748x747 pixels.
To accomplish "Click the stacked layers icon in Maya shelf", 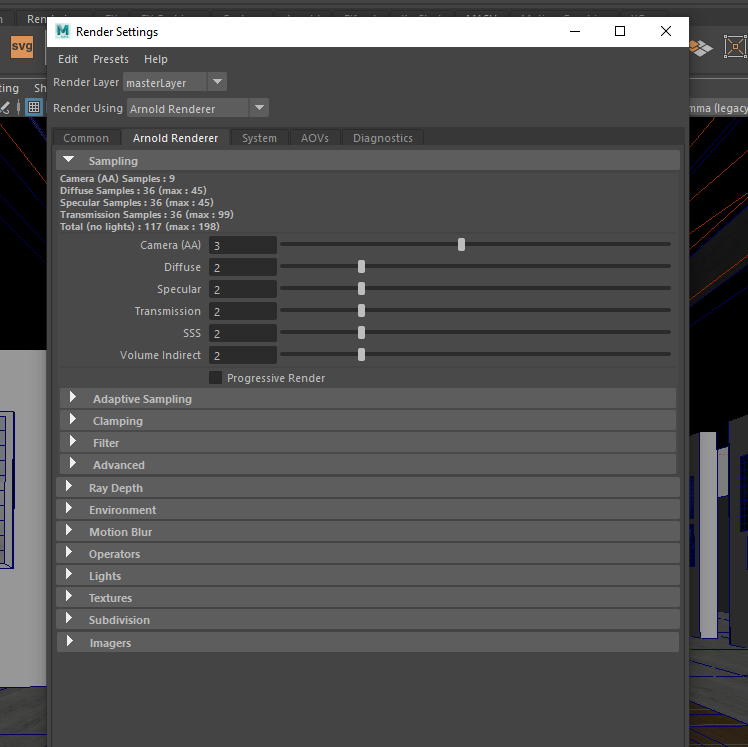I will (x=701, y=47).
